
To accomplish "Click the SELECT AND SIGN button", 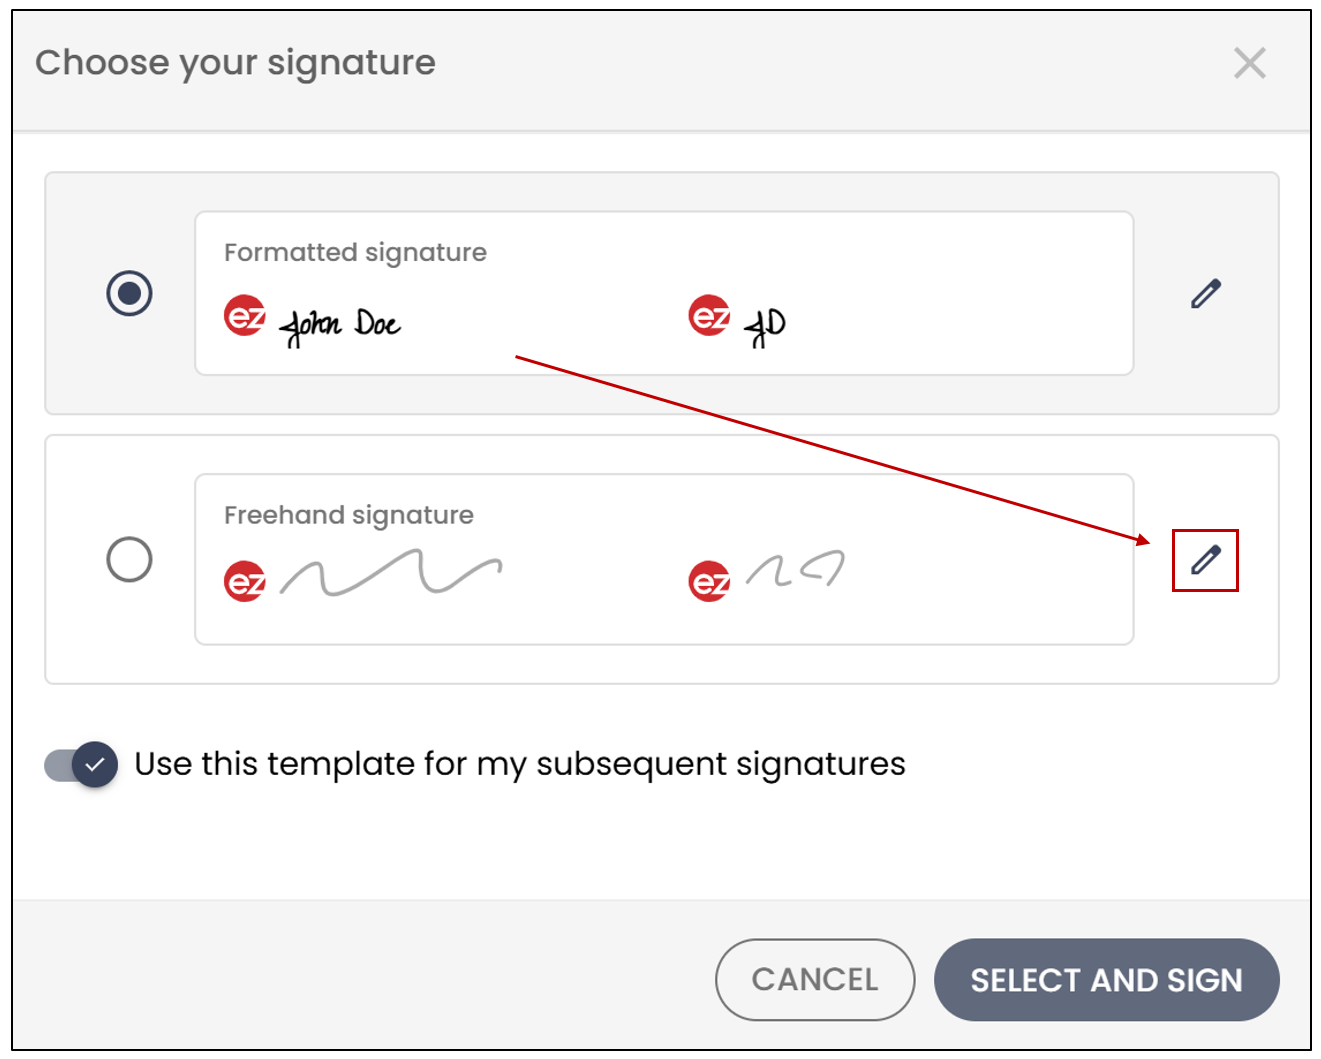I will coord(1106,980).
